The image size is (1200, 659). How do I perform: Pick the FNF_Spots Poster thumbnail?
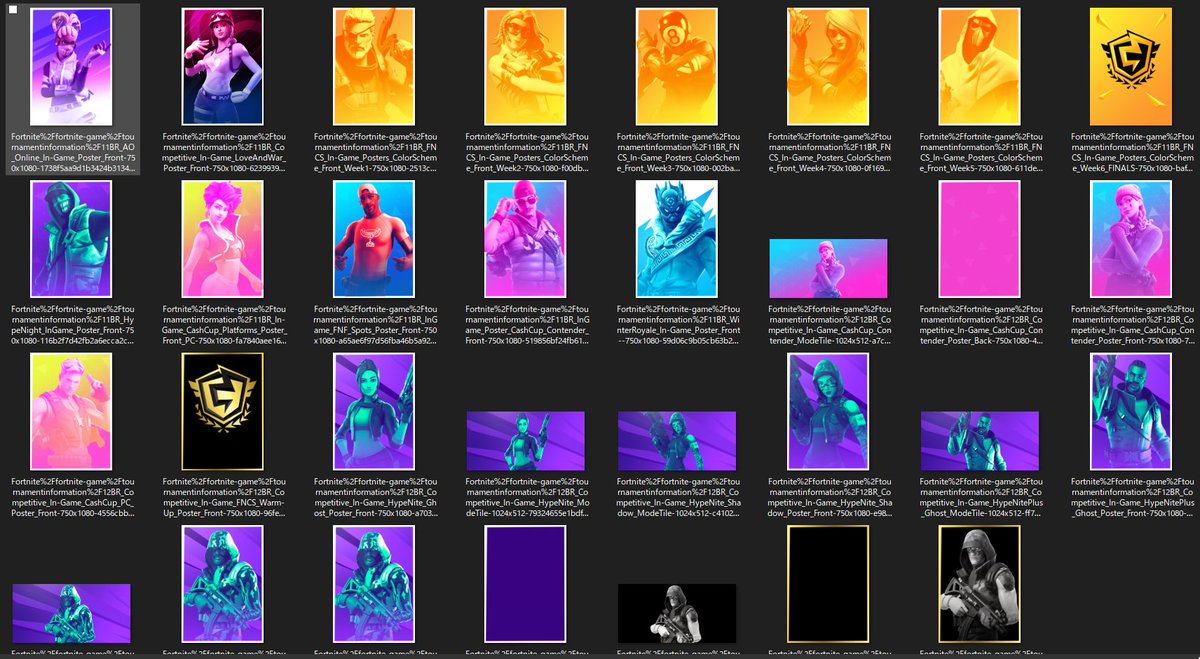[374, 240]
